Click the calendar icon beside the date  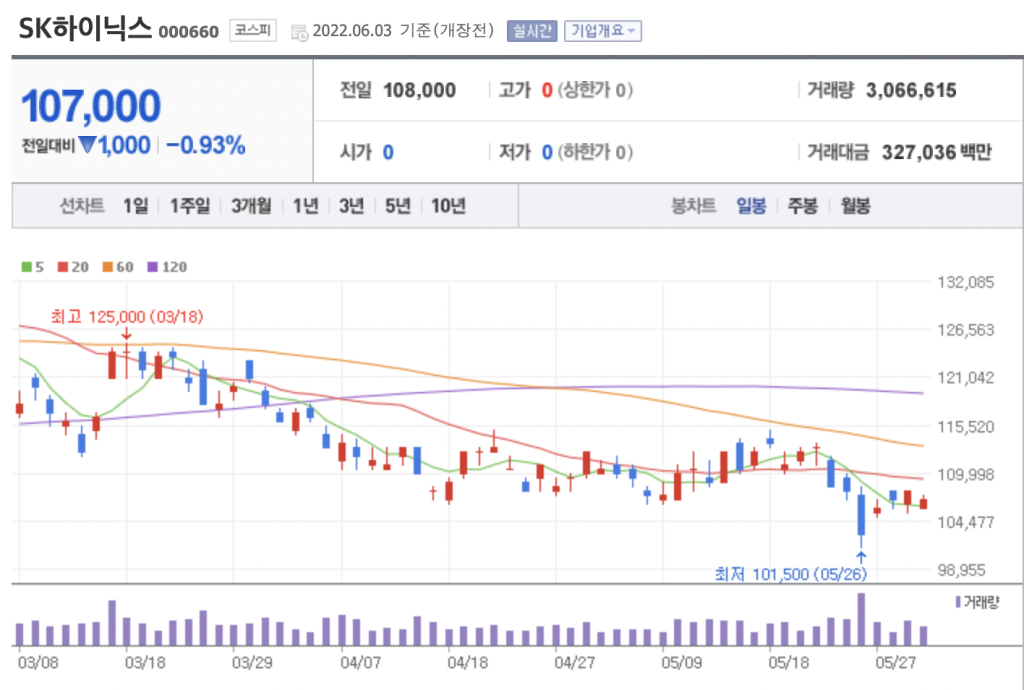[299, 32]
